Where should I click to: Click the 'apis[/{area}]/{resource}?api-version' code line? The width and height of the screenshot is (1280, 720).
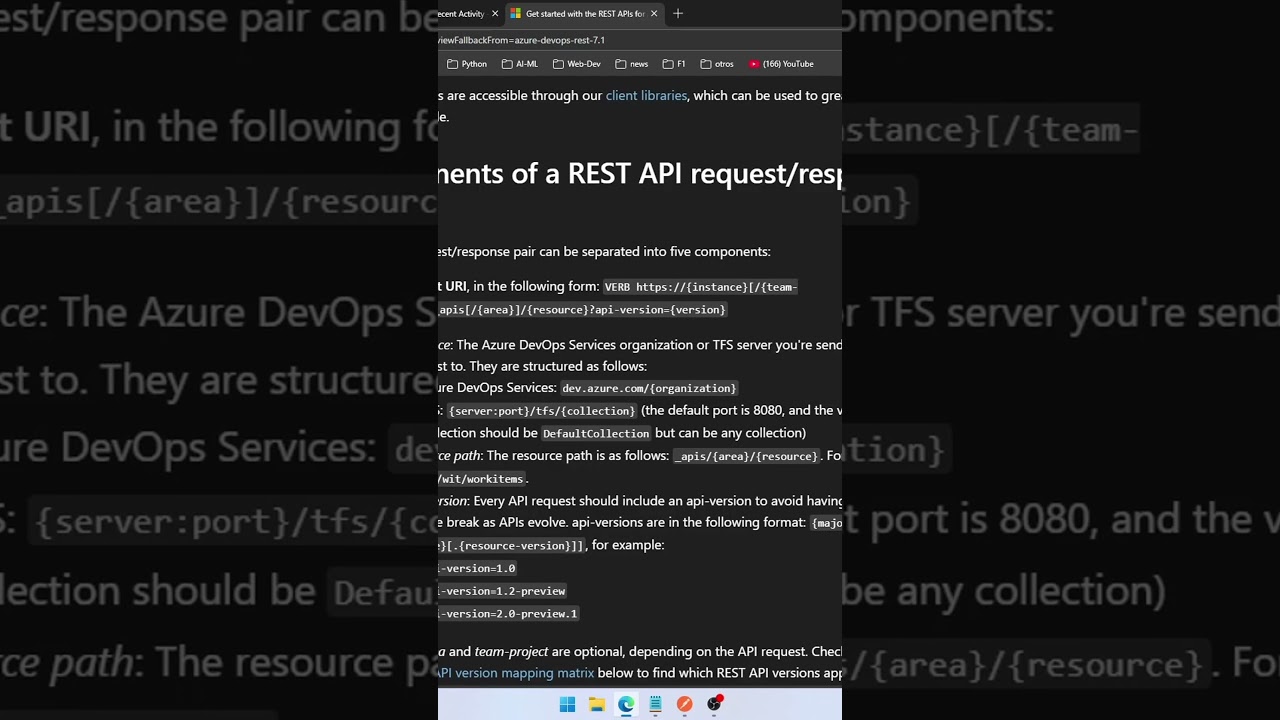(583, 310)
